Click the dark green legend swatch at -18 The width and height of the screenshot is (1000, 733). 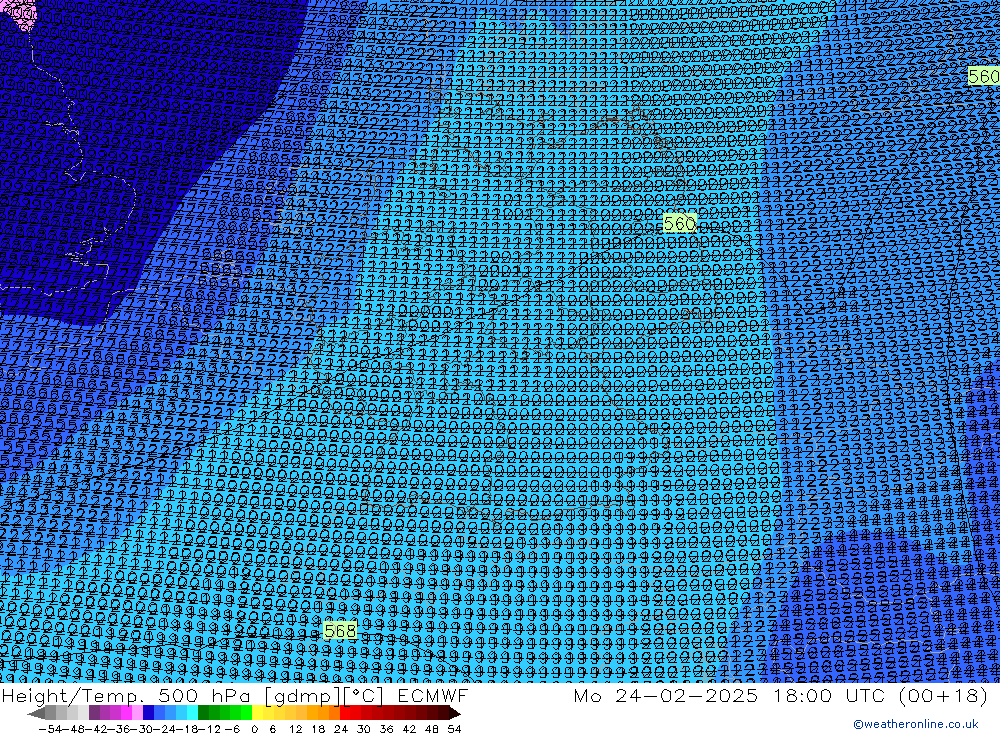click(x=203, y=713)
